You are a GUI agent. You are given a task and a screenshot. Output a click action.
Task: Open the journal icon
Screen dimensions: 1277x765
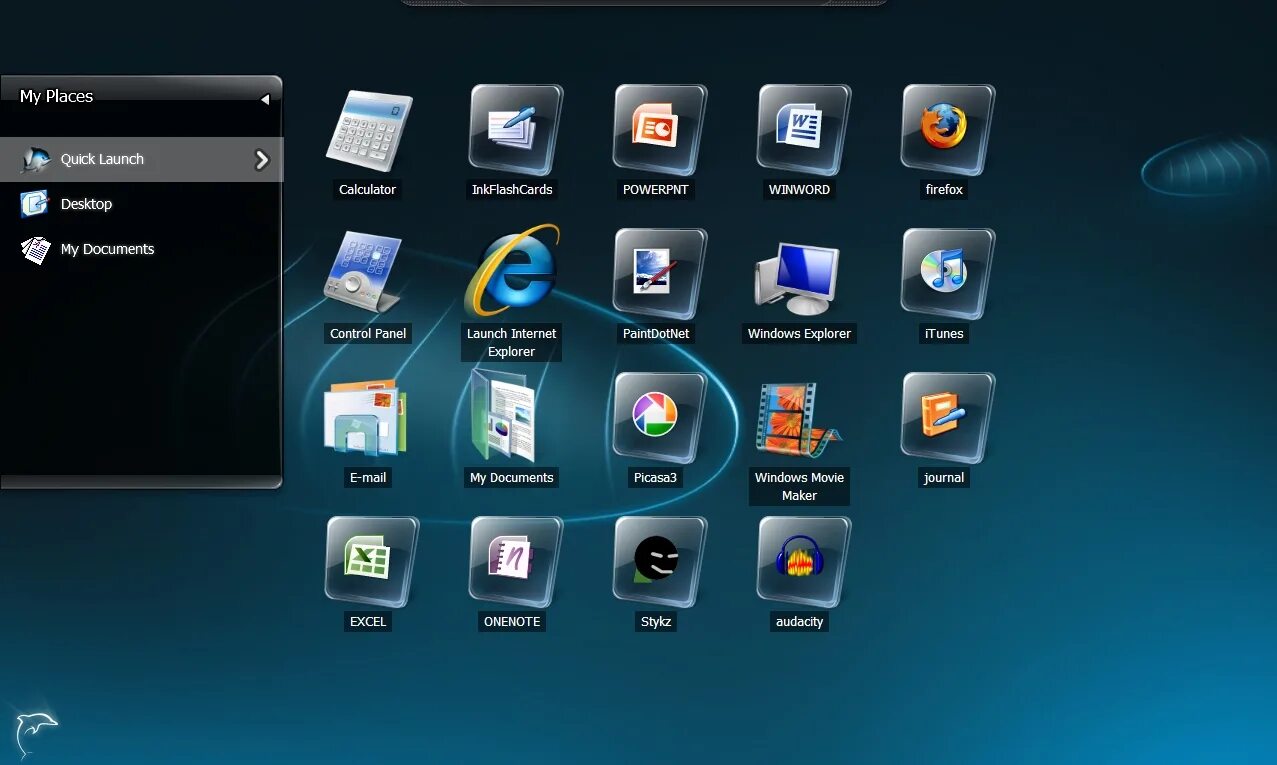pos(948,418)
